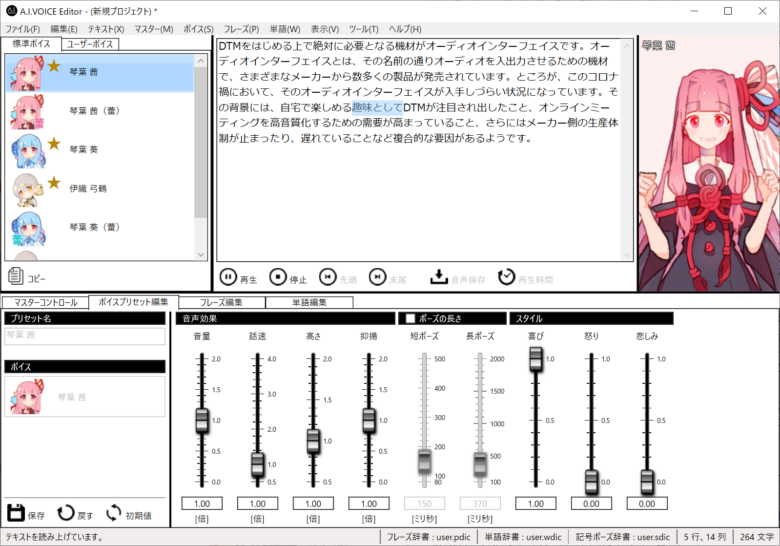Screen dimensions: 780x546
Task: Switch to ユーザーボイス tab
Action: (x=90, y=44)
